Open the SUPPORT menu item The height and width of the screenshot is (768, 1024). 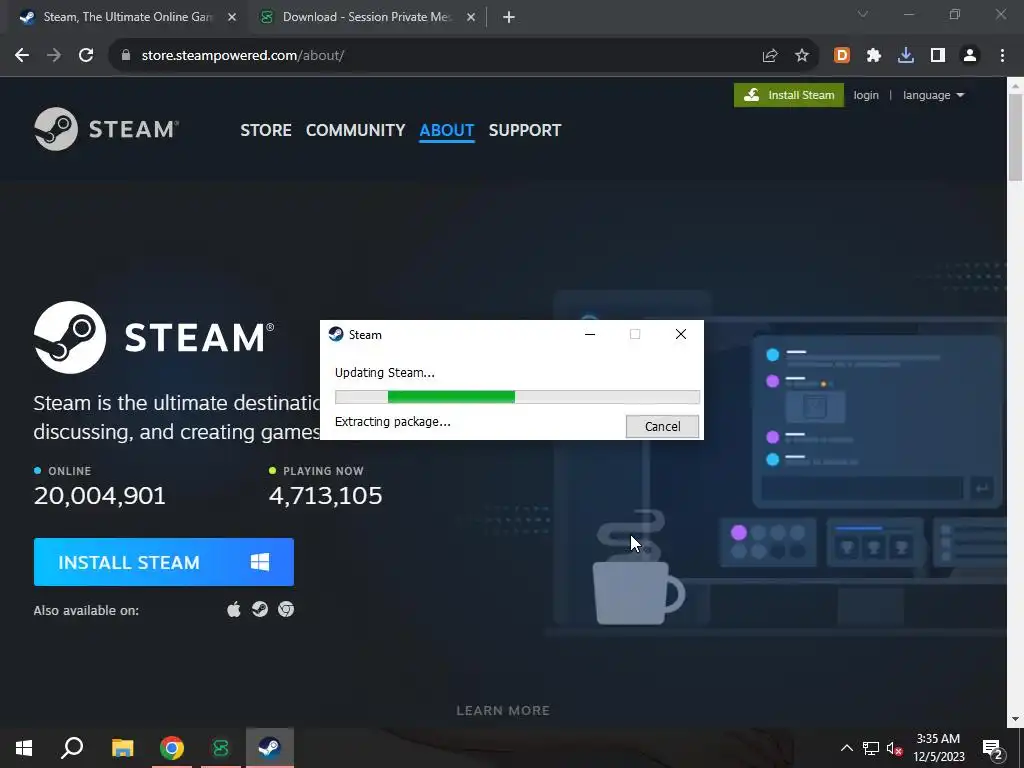tap(524, 130)
